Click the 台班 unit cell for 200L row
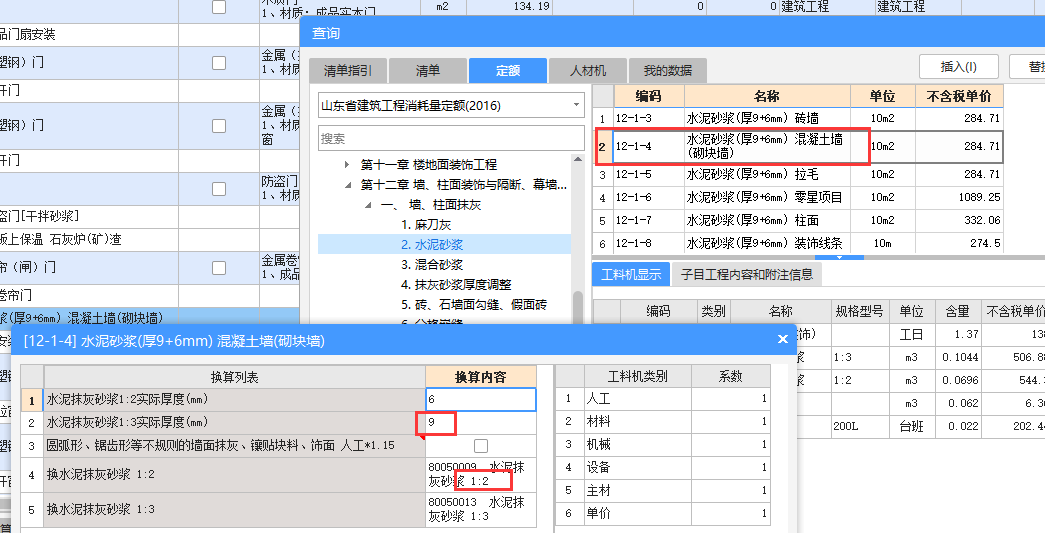 point(912,426)
